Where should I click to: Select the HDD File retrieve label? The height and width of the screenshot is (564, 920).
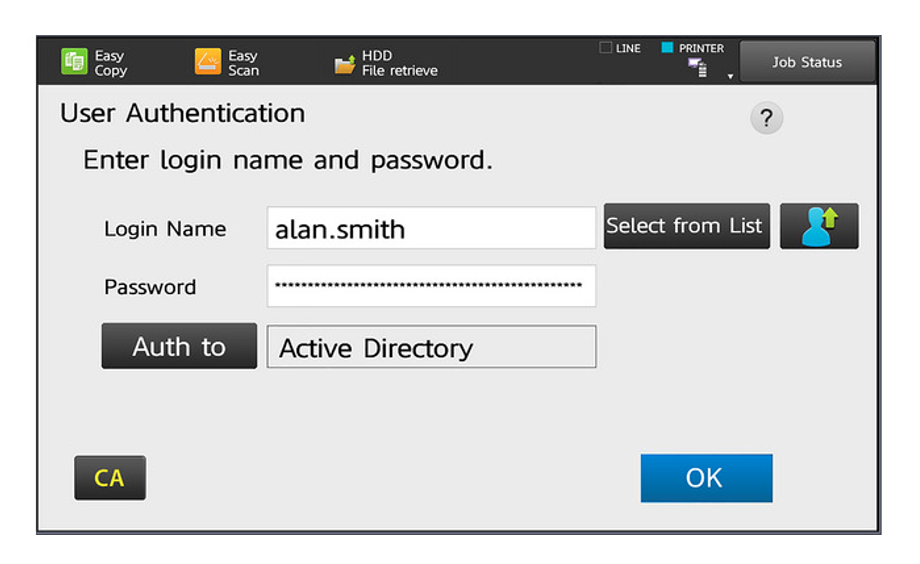399,63
